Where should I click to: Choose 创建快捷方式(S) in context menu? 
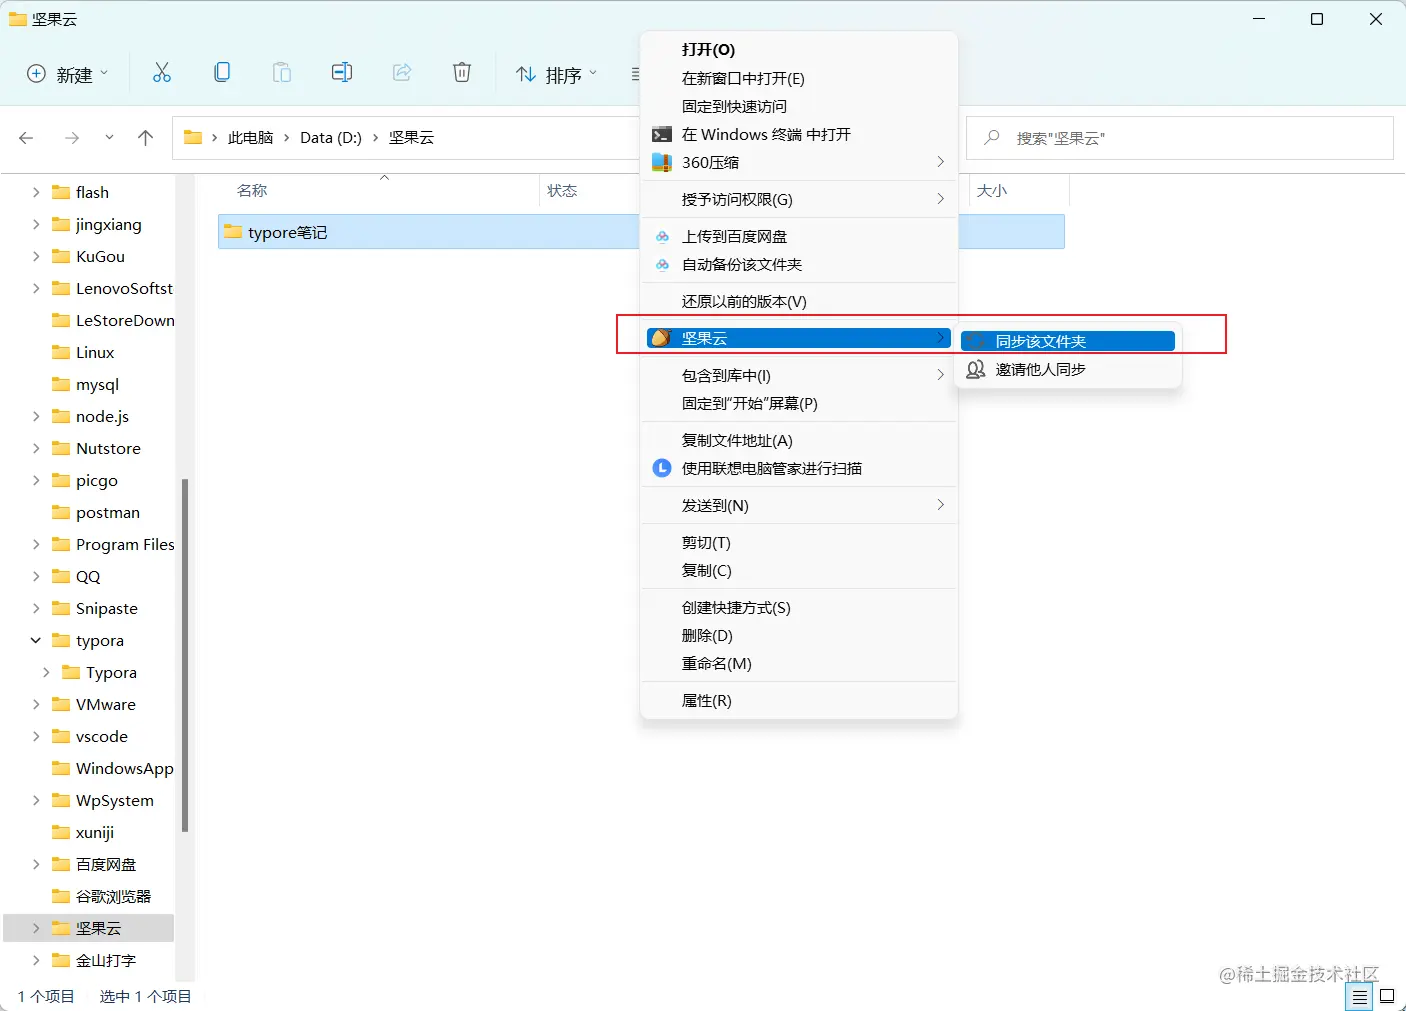[798, 607]
